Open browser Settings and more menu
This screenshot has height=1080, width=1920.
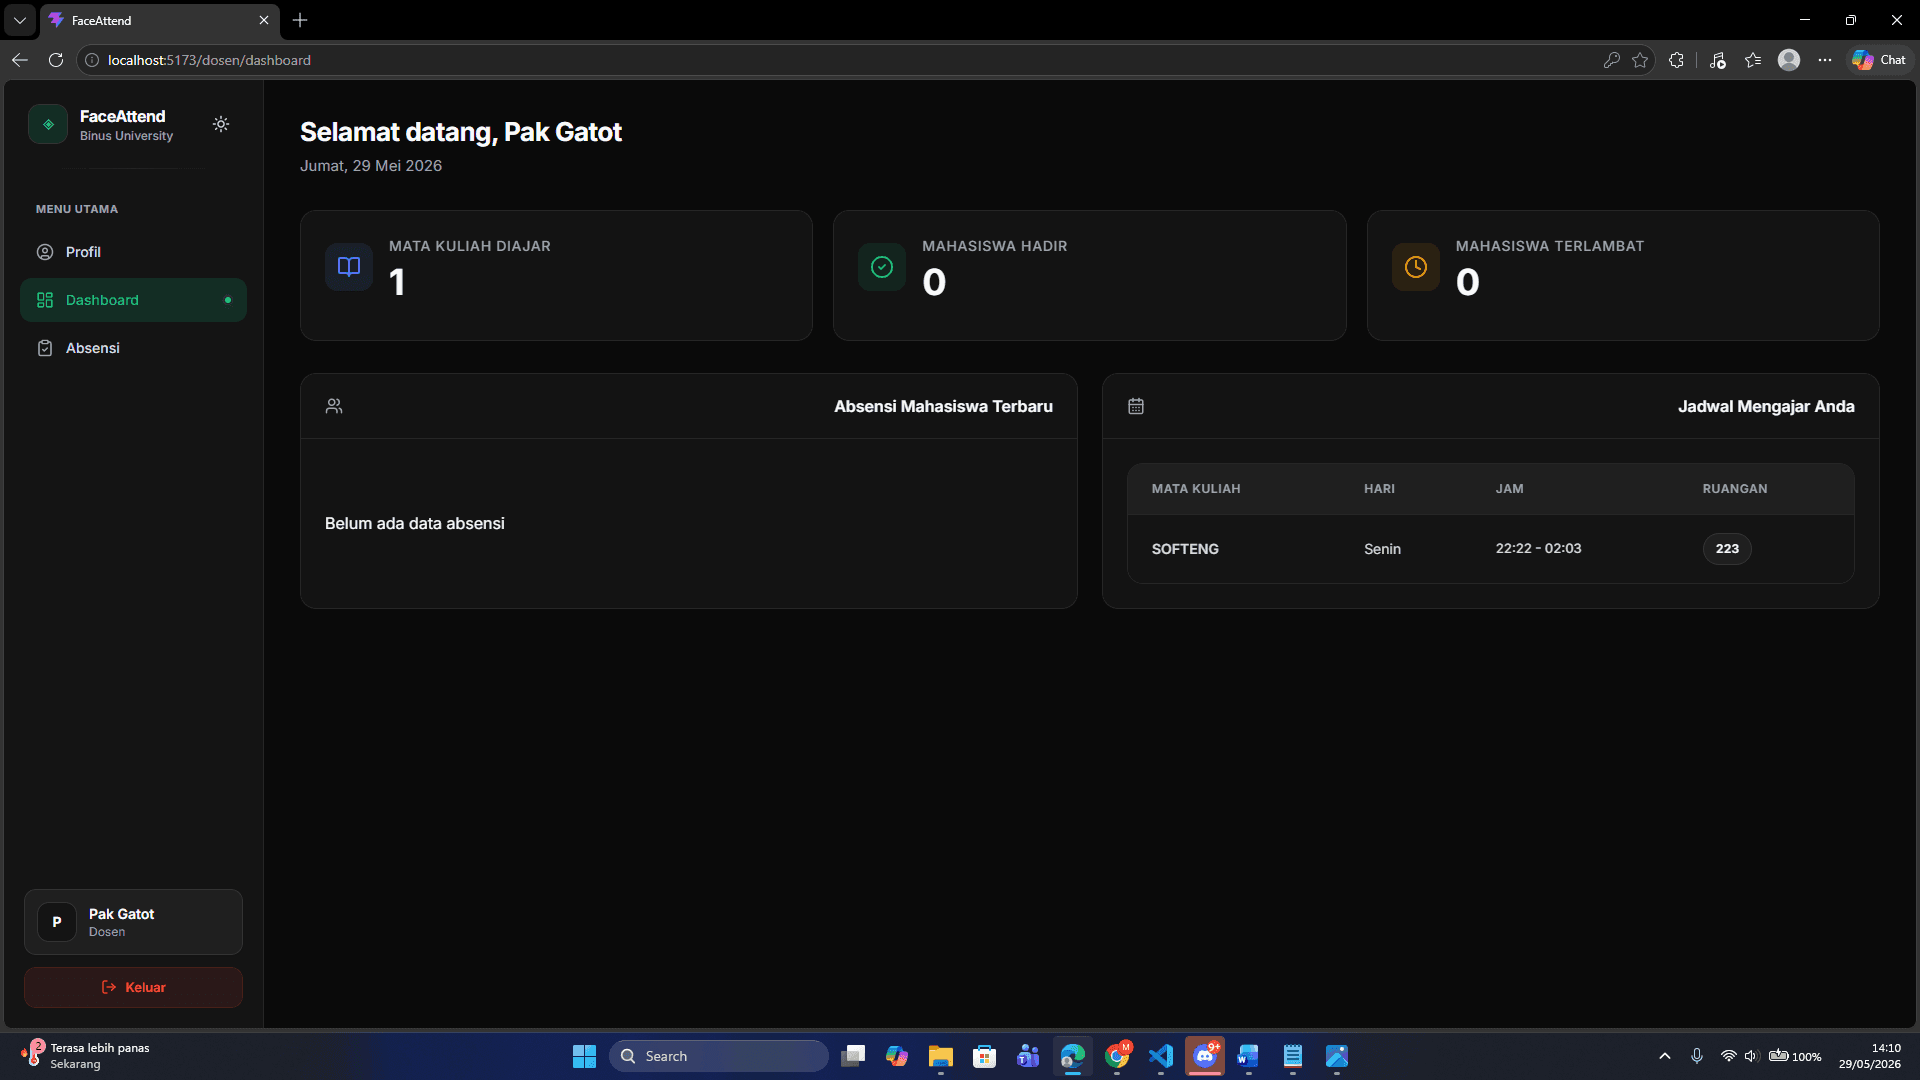click(x=1825, y=60)
